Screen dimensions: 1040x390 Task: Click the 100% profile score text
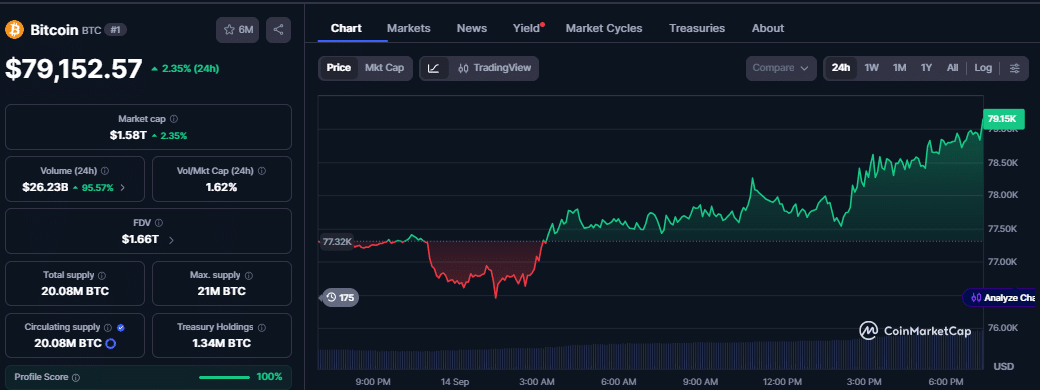tap(269, 377)
